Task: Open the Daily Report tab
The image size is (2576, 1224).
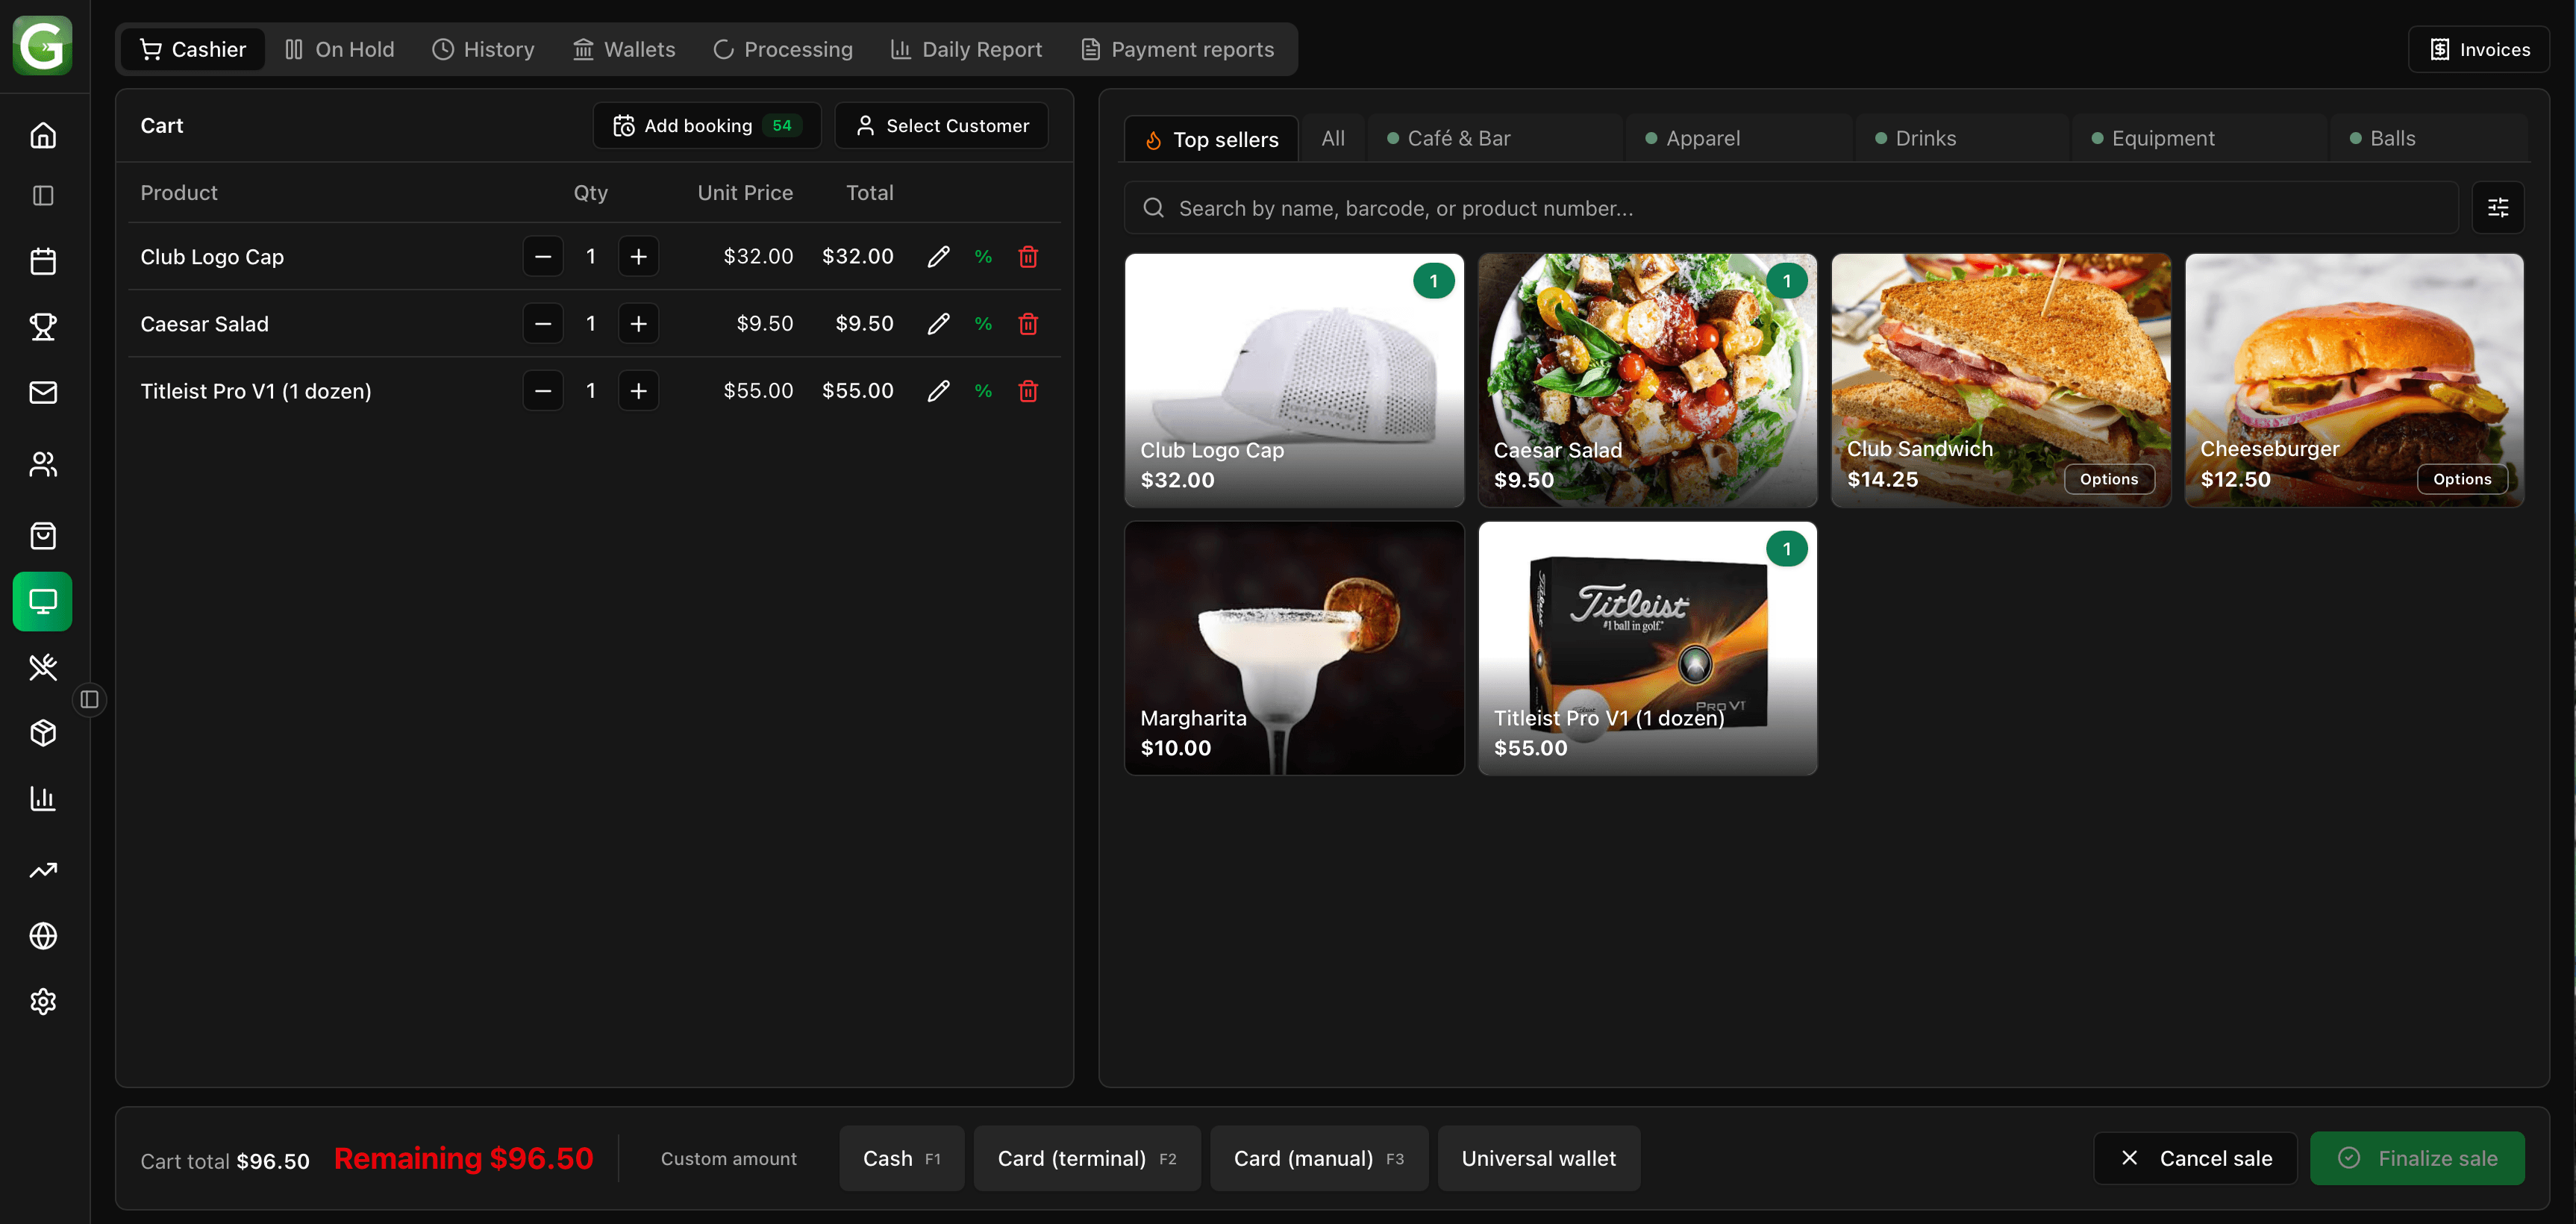Action: tap(966, 49)
